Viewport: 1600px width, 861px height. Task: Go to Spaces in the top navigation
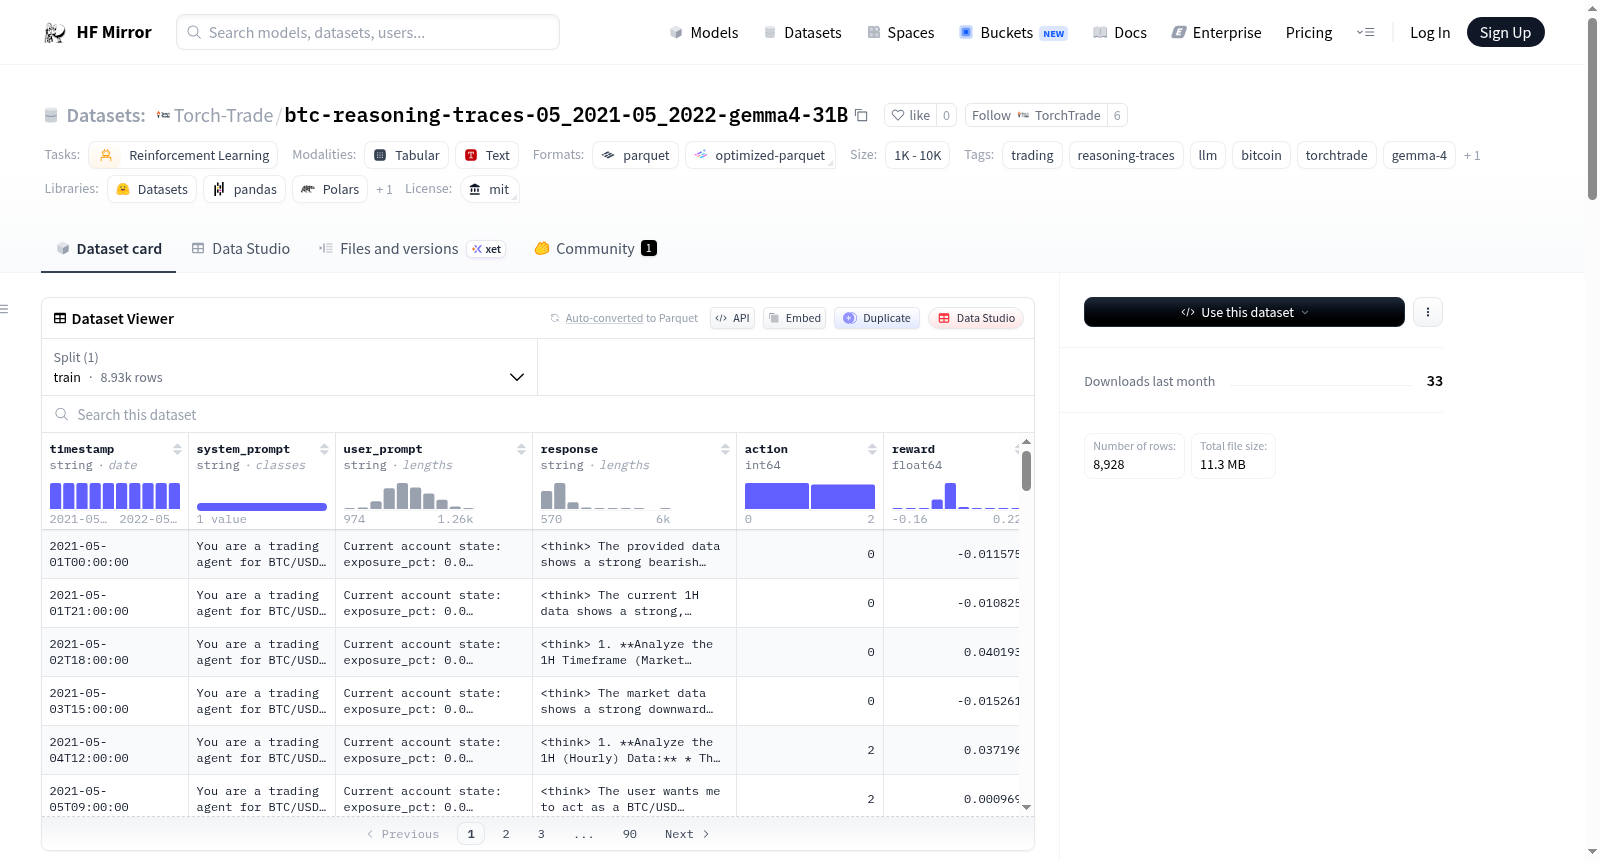point(900,33)
